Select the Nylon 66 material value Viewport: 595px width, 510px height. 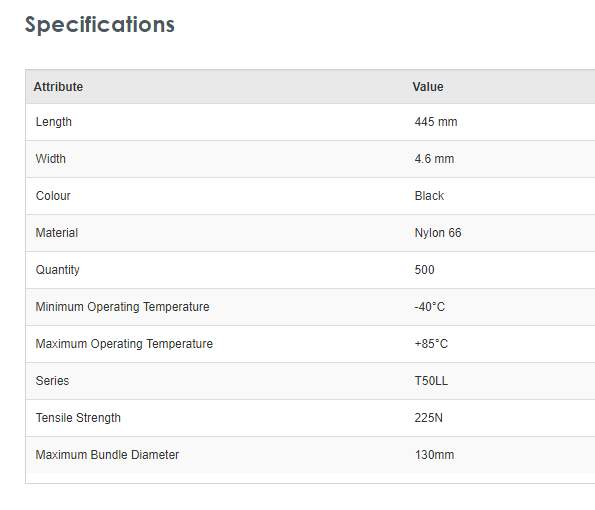pos(438,233)
